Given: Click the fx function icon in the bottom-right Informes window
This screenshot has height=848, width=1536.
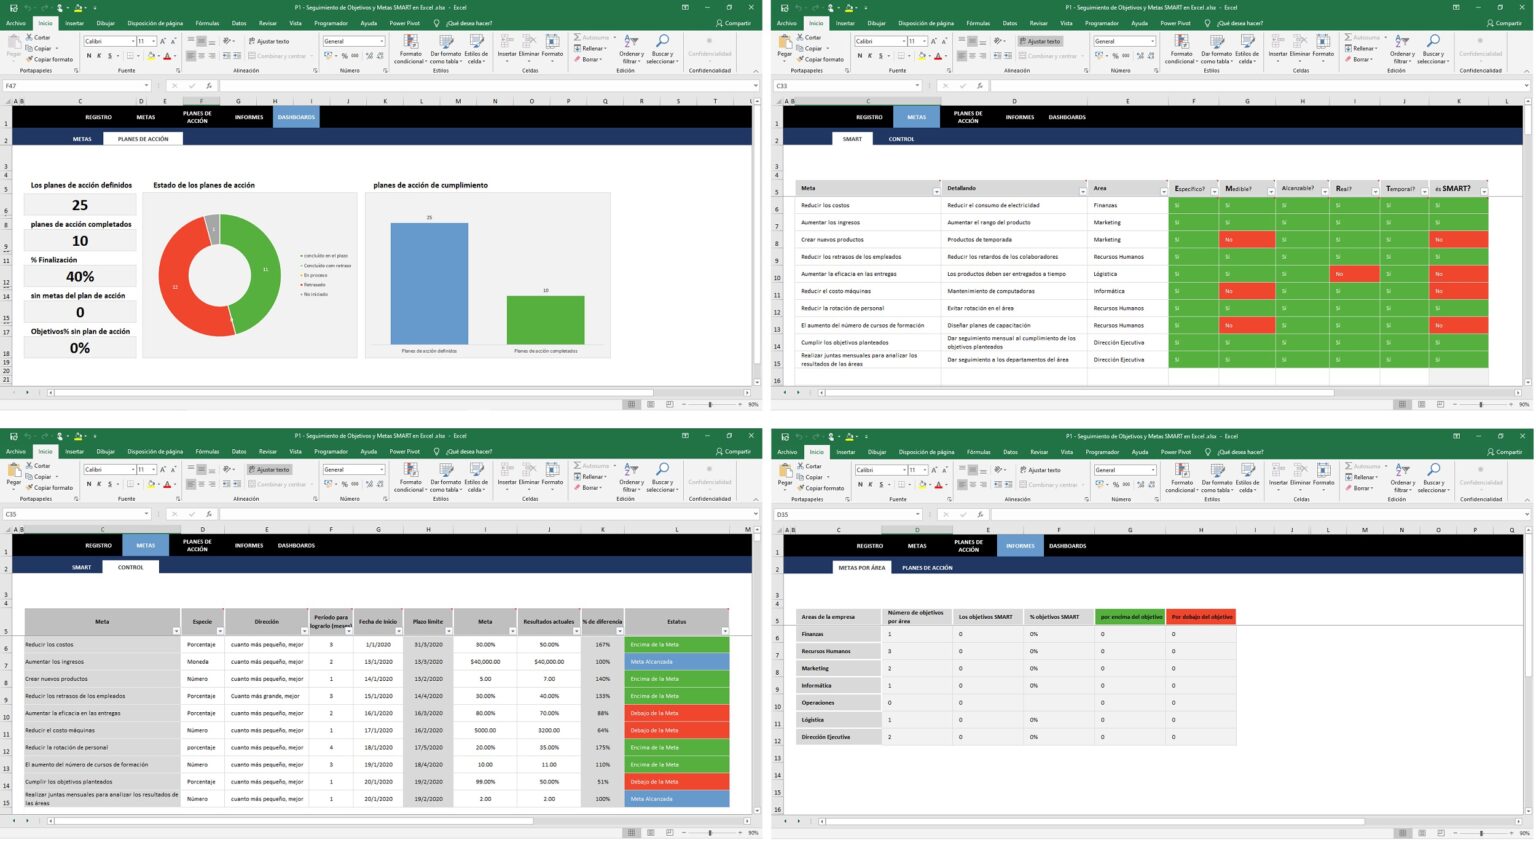Looking at the screenshot, I should 979,515.
